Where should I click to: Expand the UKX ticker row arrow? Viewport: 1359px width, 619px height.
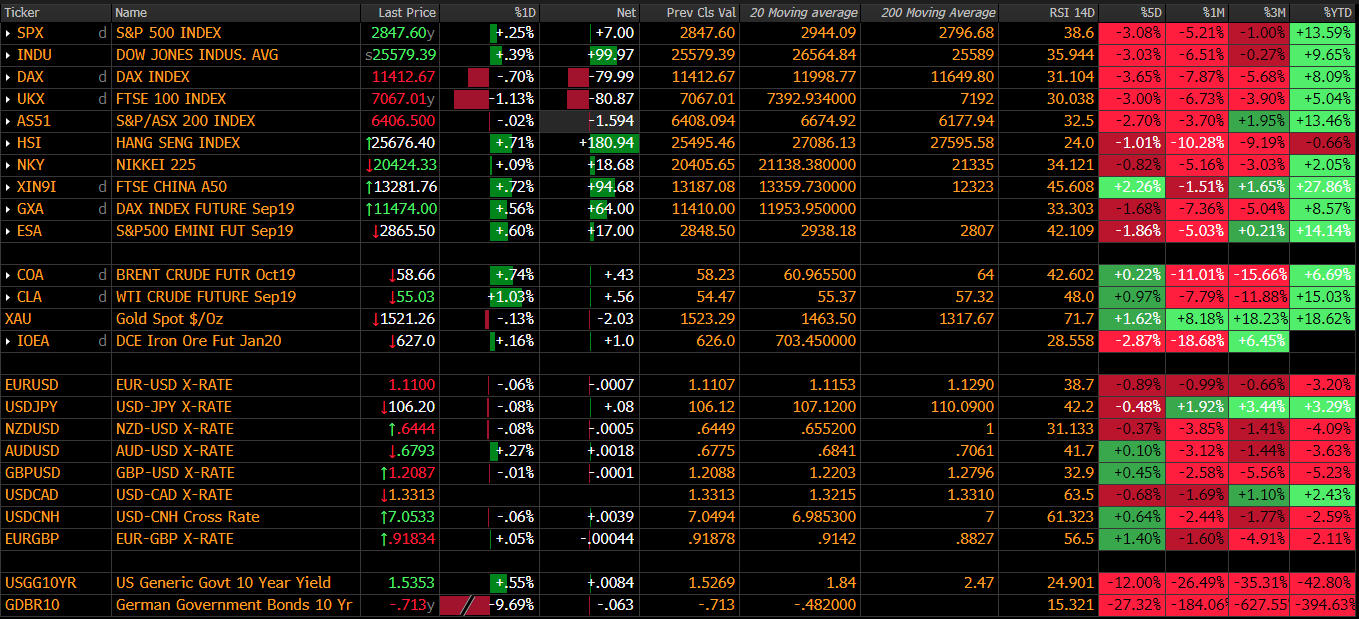[8, 99]
